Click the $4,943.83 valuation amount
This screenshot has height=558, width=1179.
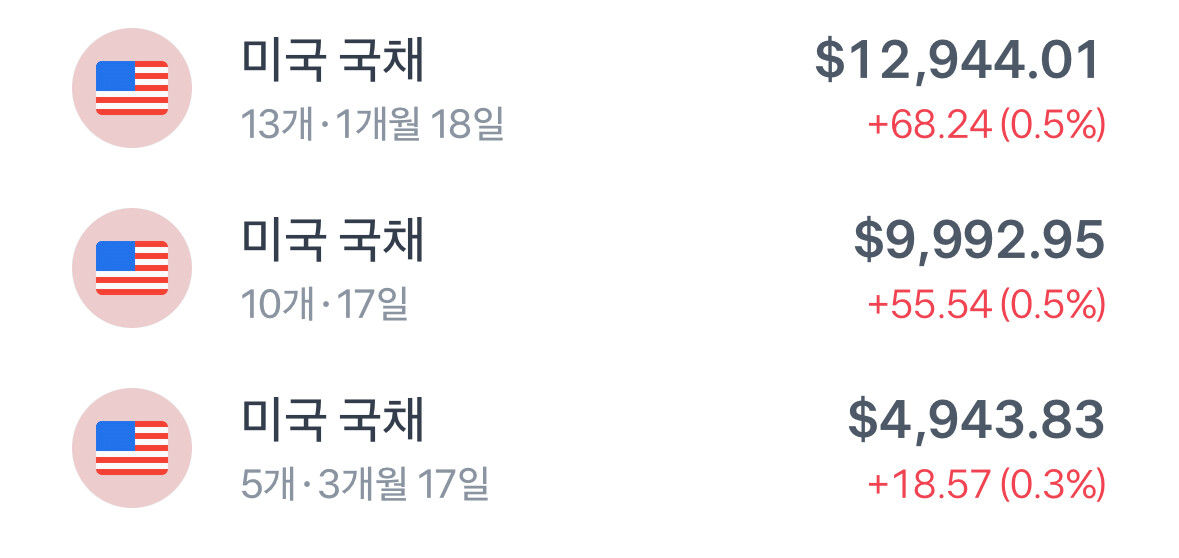pyautogui.click(x=976, y=421)
